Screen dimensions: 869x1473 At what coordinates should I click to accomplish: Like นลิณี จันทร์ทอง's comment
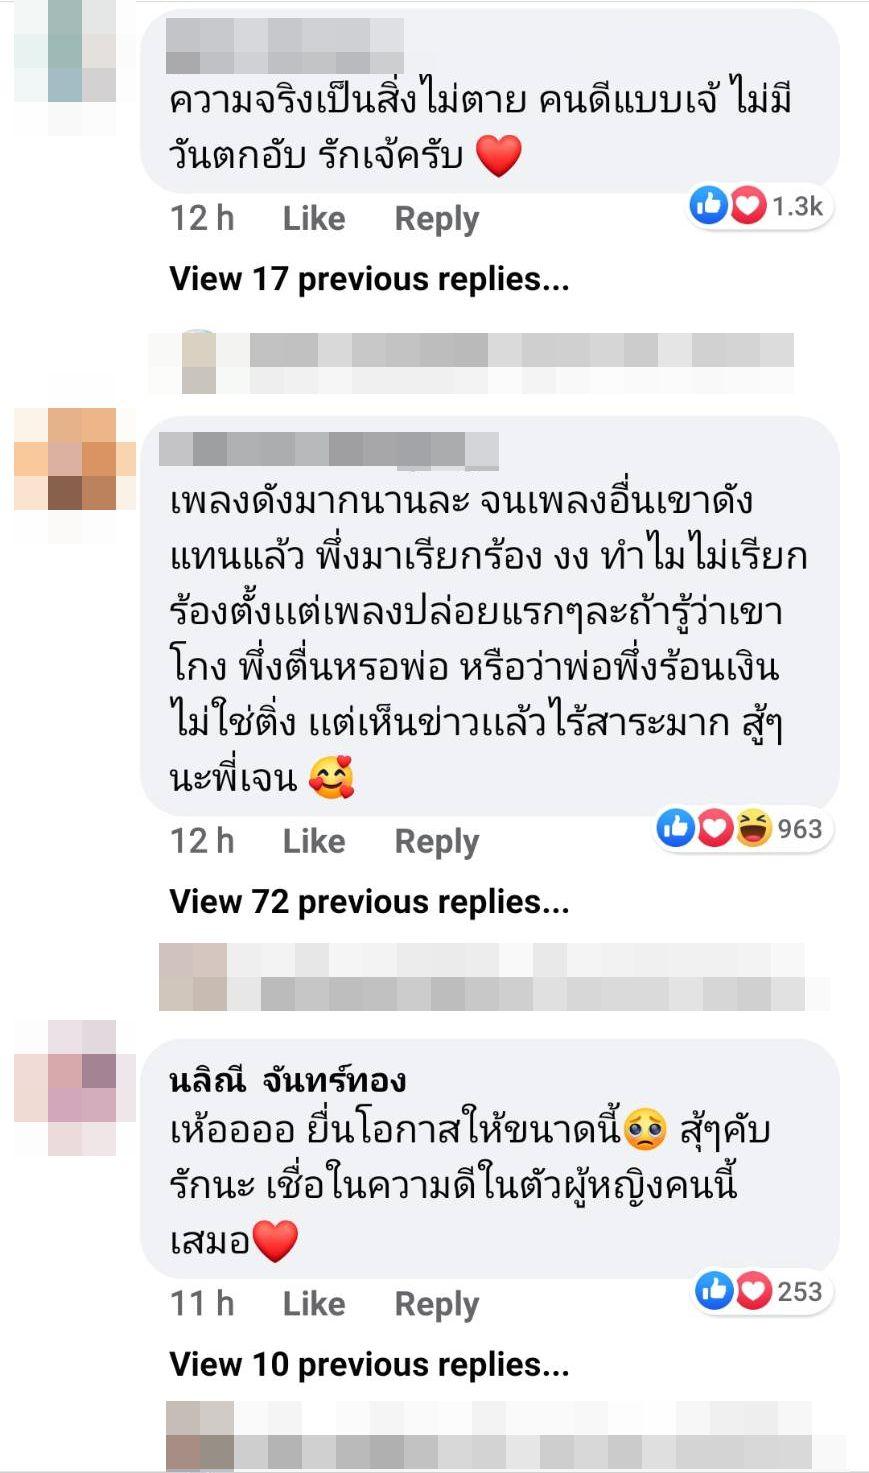[314, 1303]
